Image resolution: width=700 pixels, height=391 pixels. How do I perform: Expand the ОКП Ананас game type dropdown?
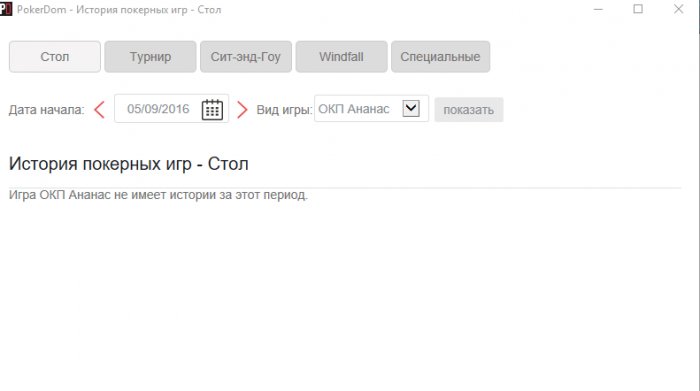point(411,108)
